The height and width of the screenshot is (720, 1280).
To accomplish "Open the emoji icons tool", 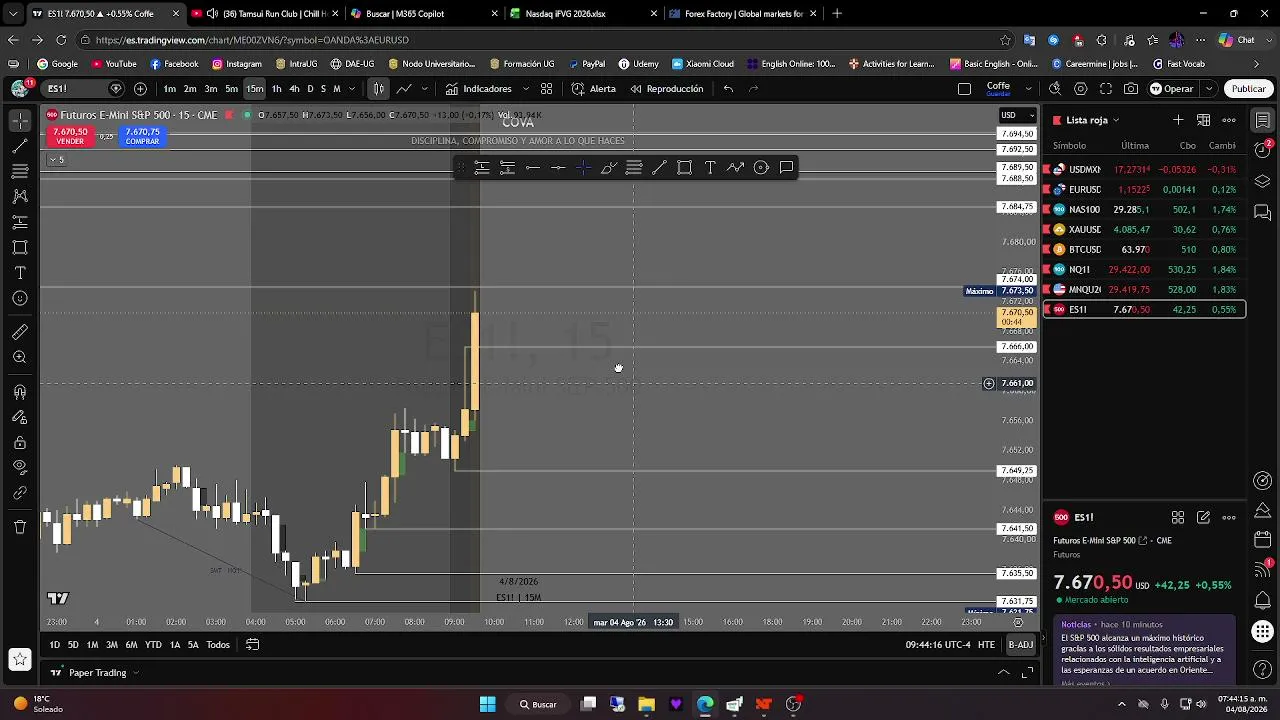I will coord(20,298).
